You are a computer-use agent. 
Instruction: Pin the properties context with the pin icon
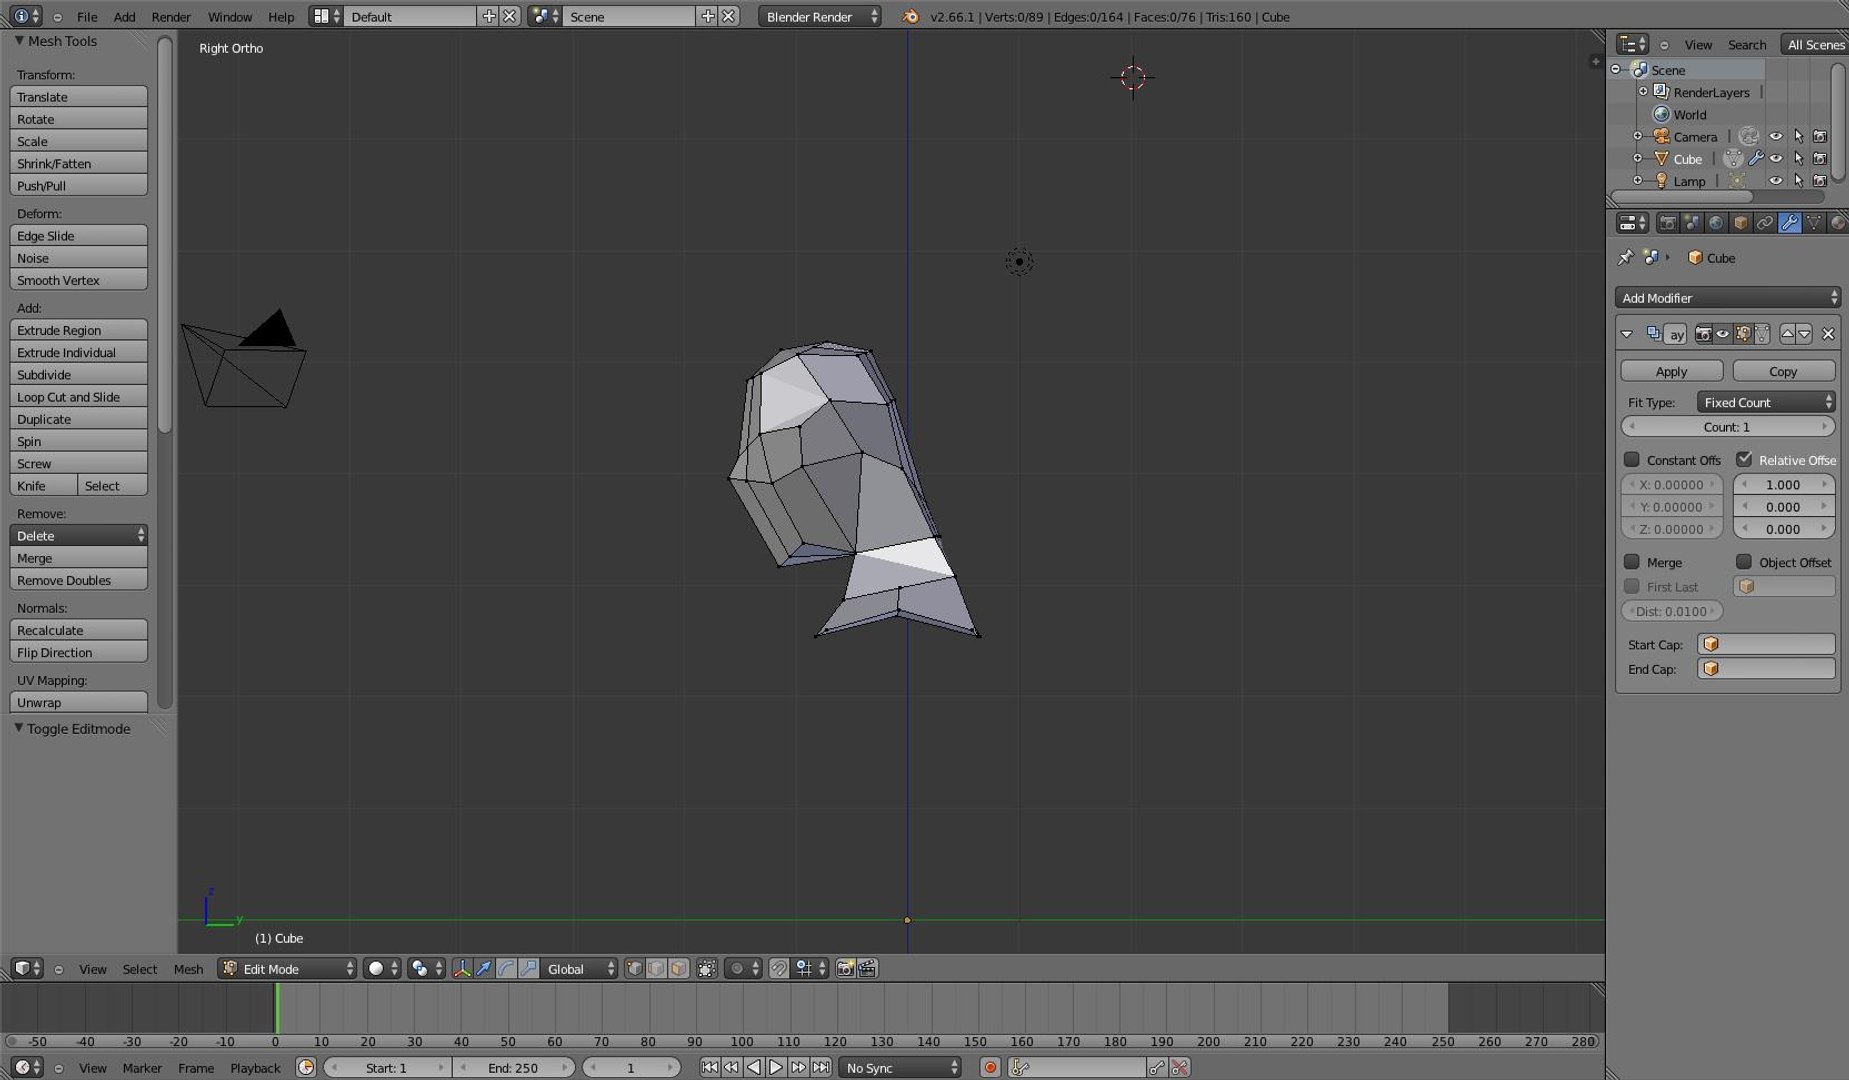coord(1626,258)
